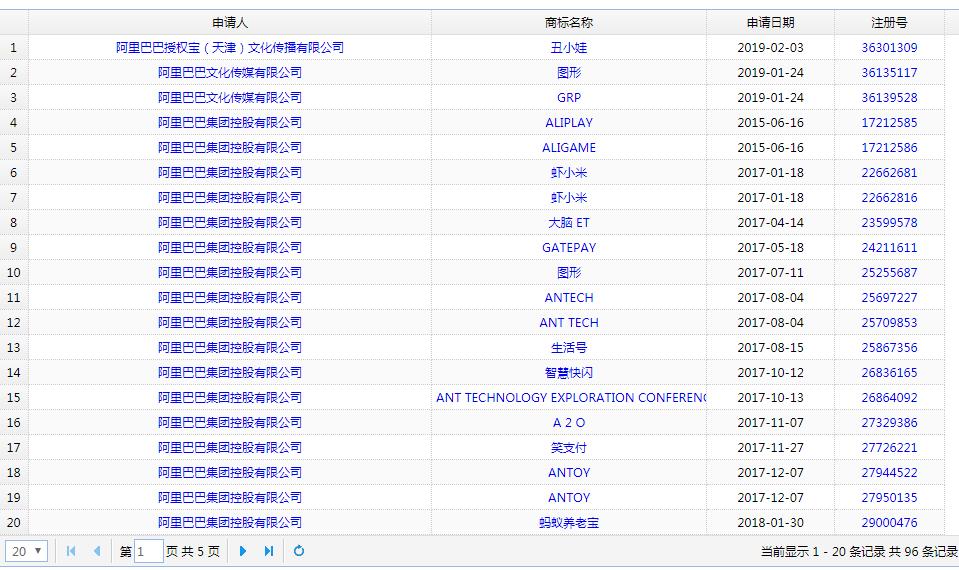Open the ANT TECHNOLOGY EXPLORATION CONFERENCE trademark
This screenshot has height=570, width=959.
click(x=570, y=397)
